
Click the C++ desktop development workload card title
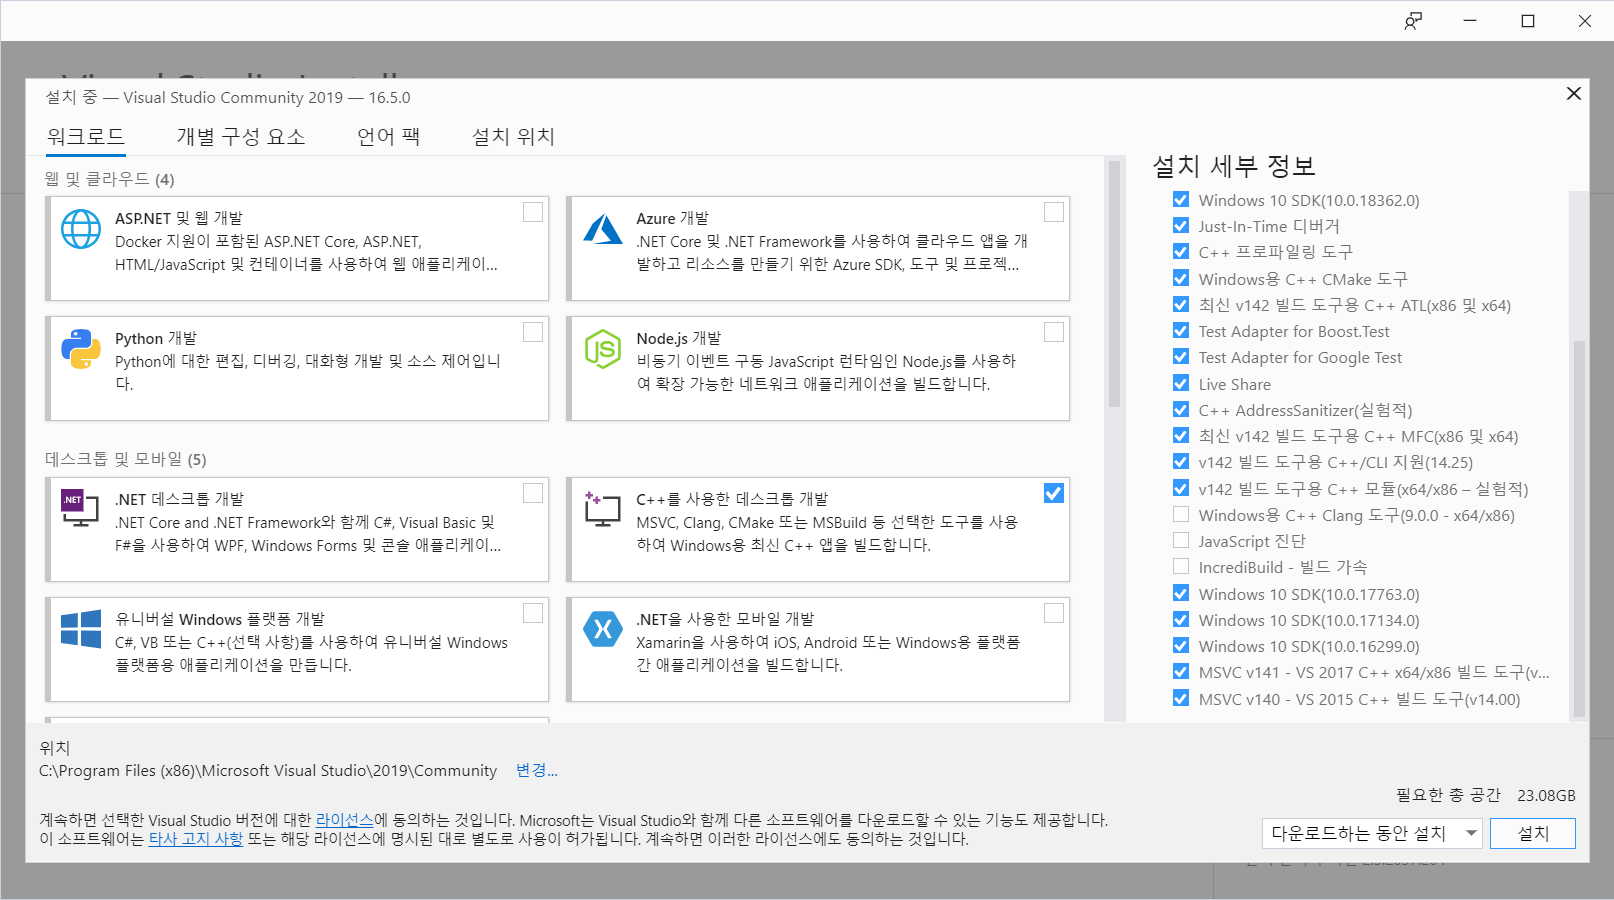click(x=732, y=499)
